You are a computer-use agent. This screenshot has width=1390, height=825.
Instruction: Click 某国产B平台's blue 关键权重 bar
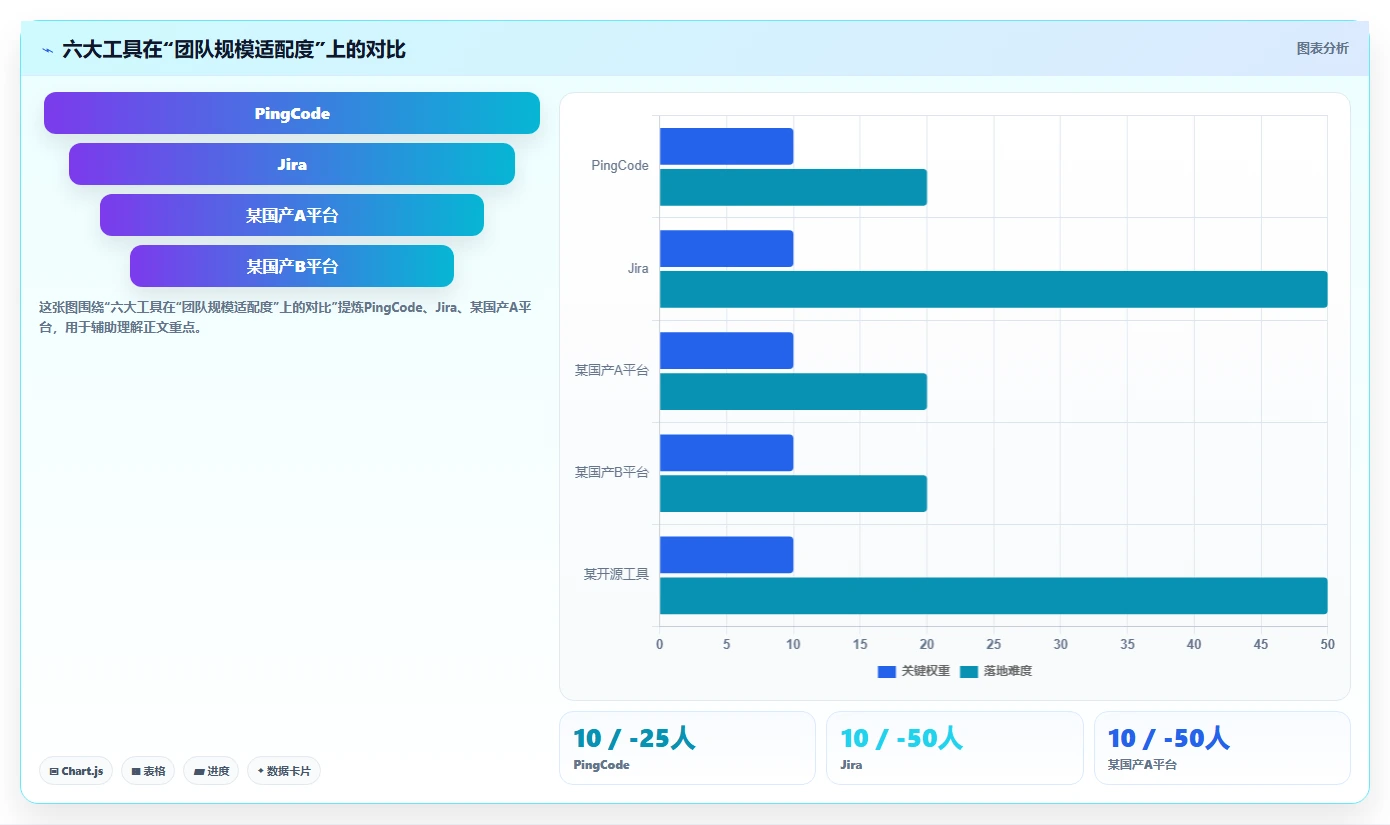point(726,452)
